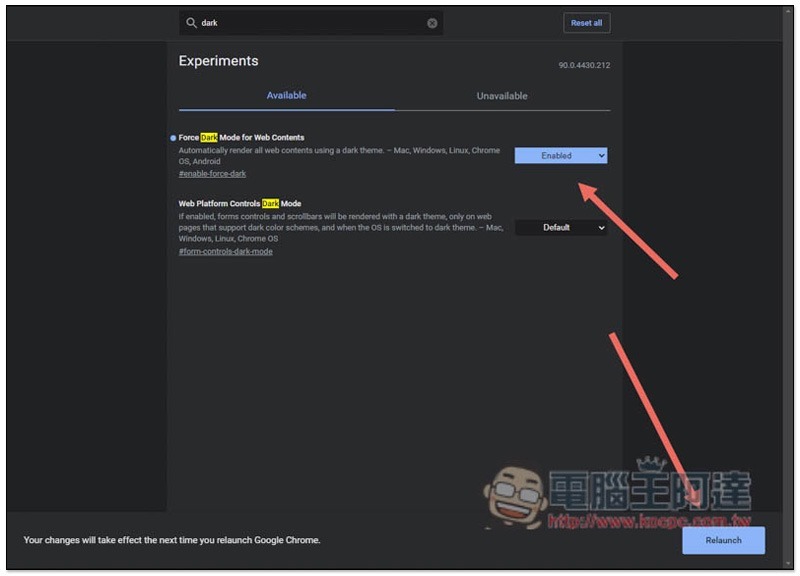800x576 pixels.
Task: Click the Web Platform Controls description text
Action: [x=341, y=228]
